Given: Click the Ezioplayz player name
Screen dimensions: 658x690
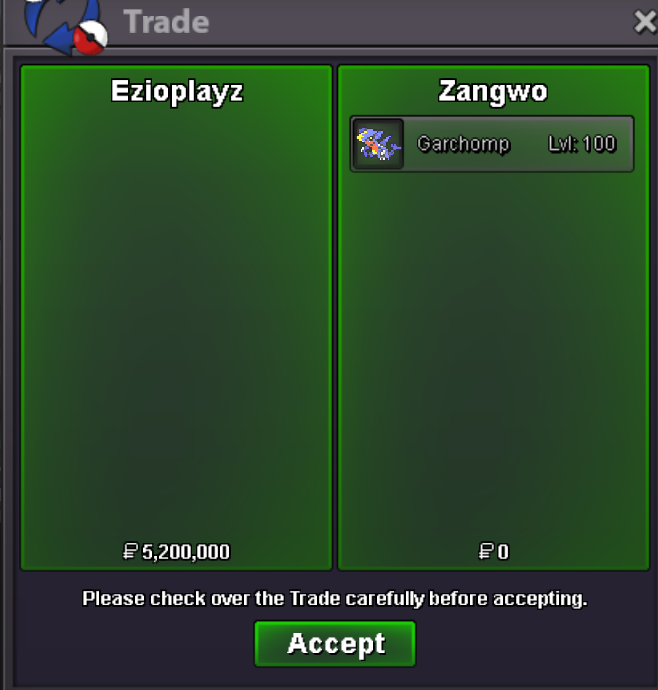Looking at the screenshot, I should [176, 92].
